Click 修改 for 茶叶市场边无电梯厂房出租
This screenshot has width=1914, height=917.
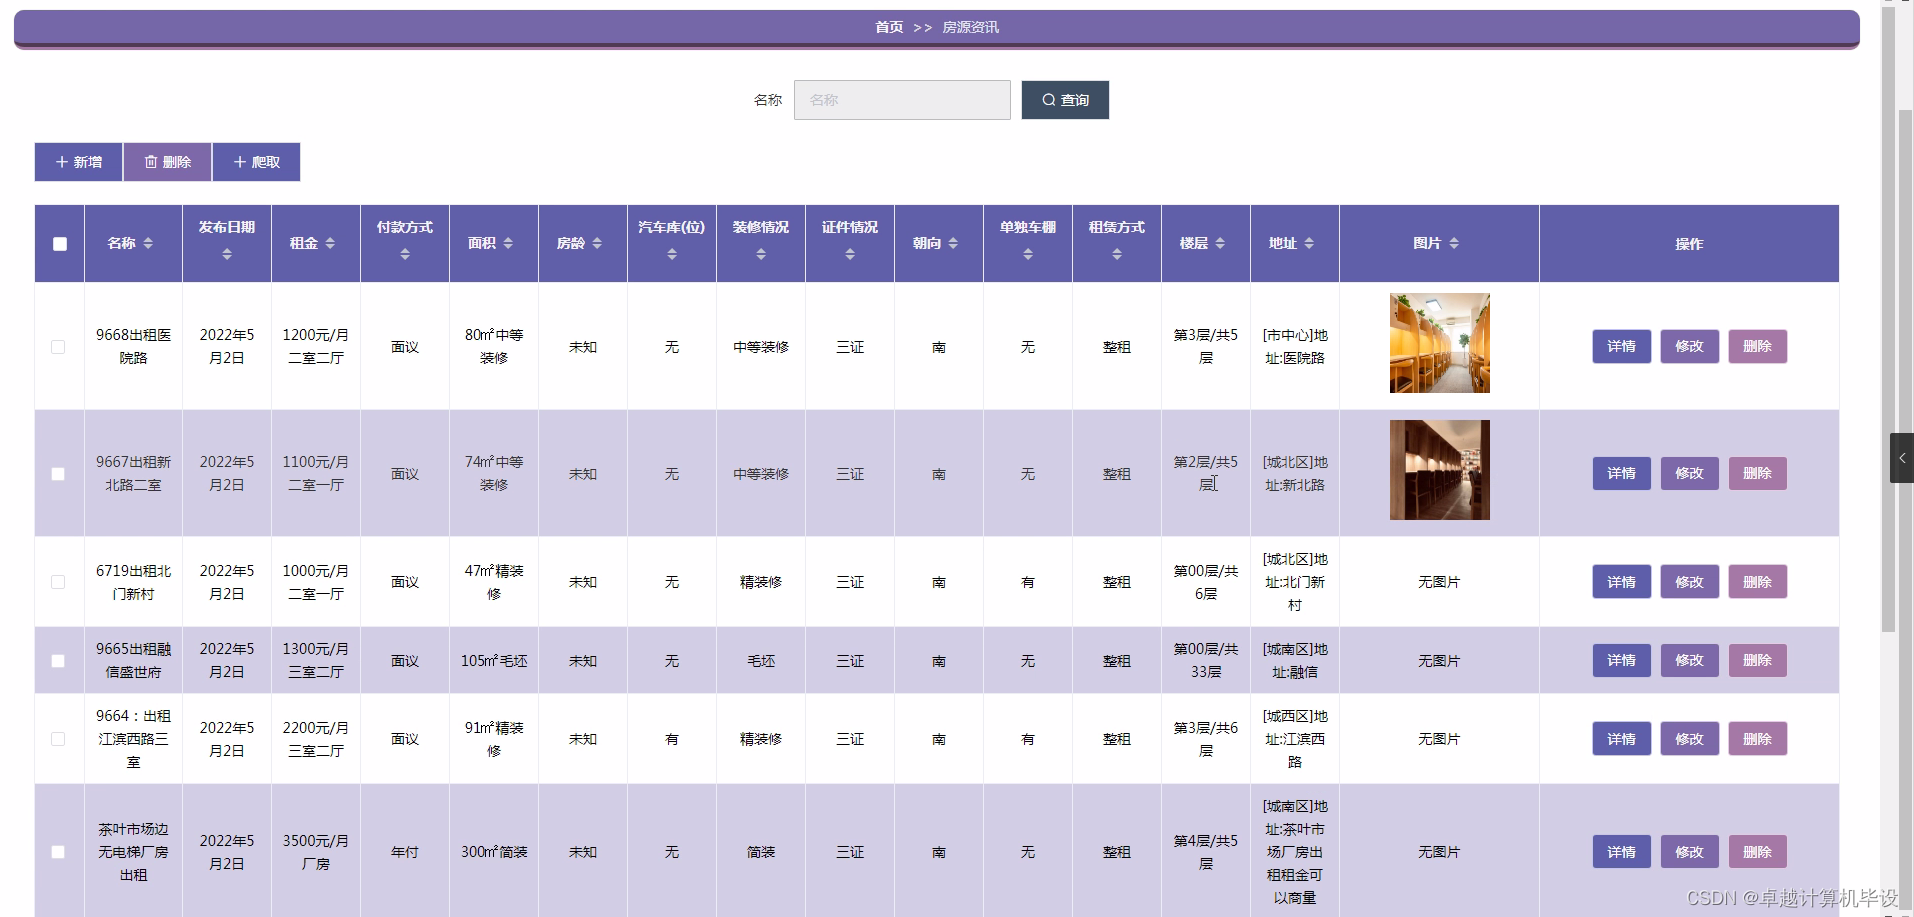click(x=1688, y=851)
